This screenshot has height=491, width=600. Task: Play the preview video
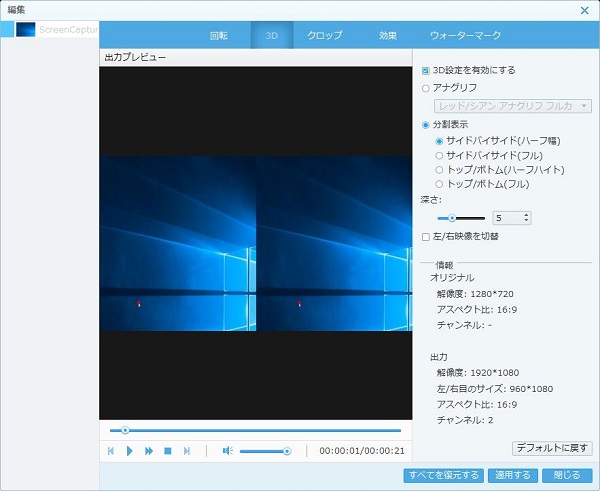pyautogui.click(x=129, y=451)
